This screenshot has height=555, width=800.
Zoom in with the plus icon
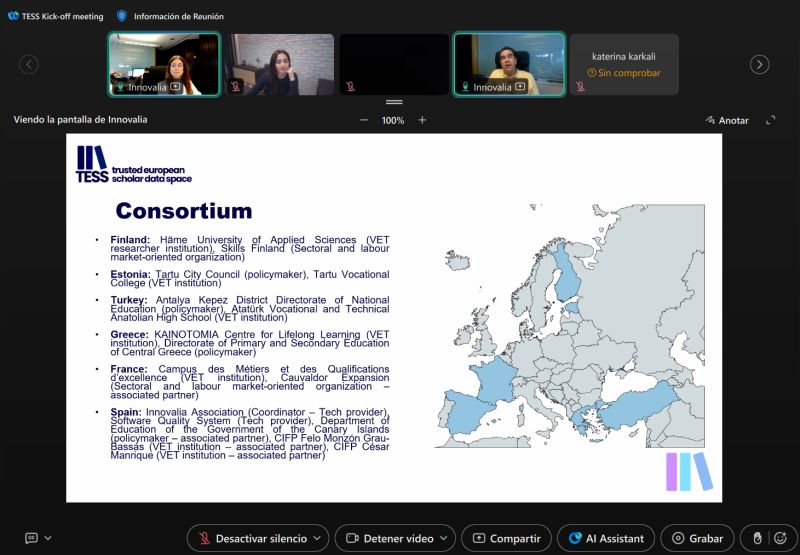422,120
